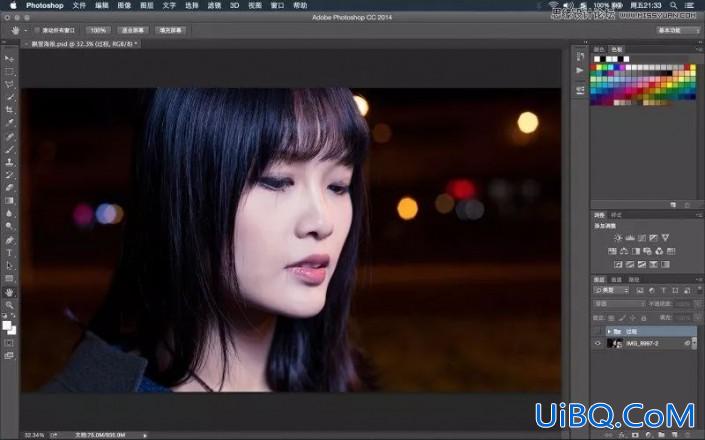Expand the layer group folder

point(609,331)
